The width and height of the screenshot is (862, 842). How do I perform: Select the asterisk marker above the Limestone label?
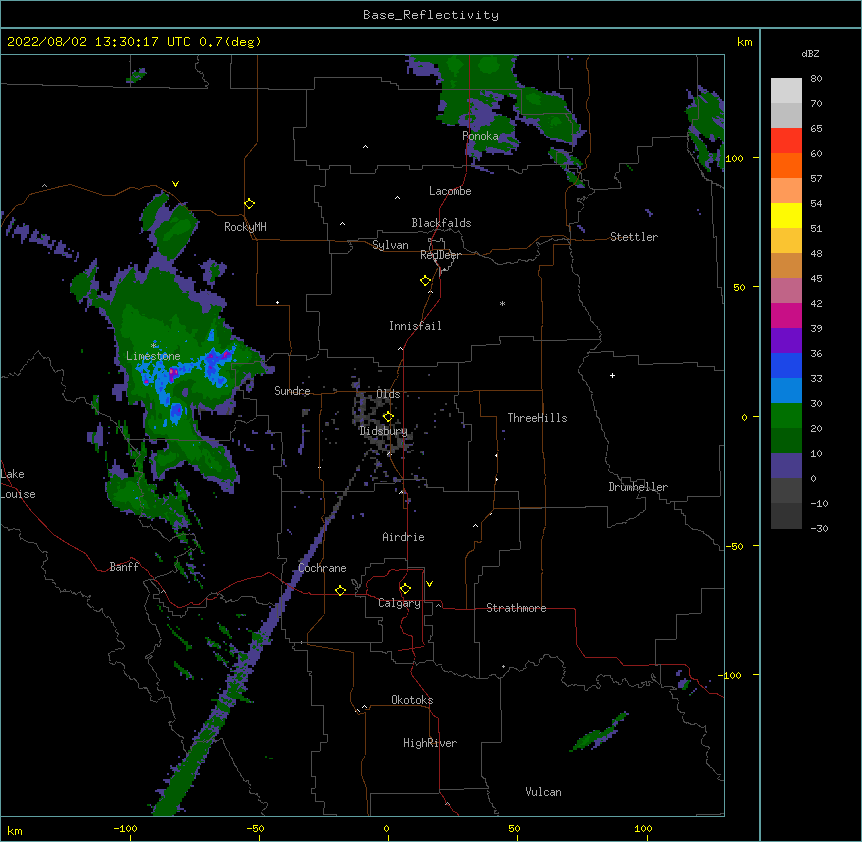click(154, 345)
